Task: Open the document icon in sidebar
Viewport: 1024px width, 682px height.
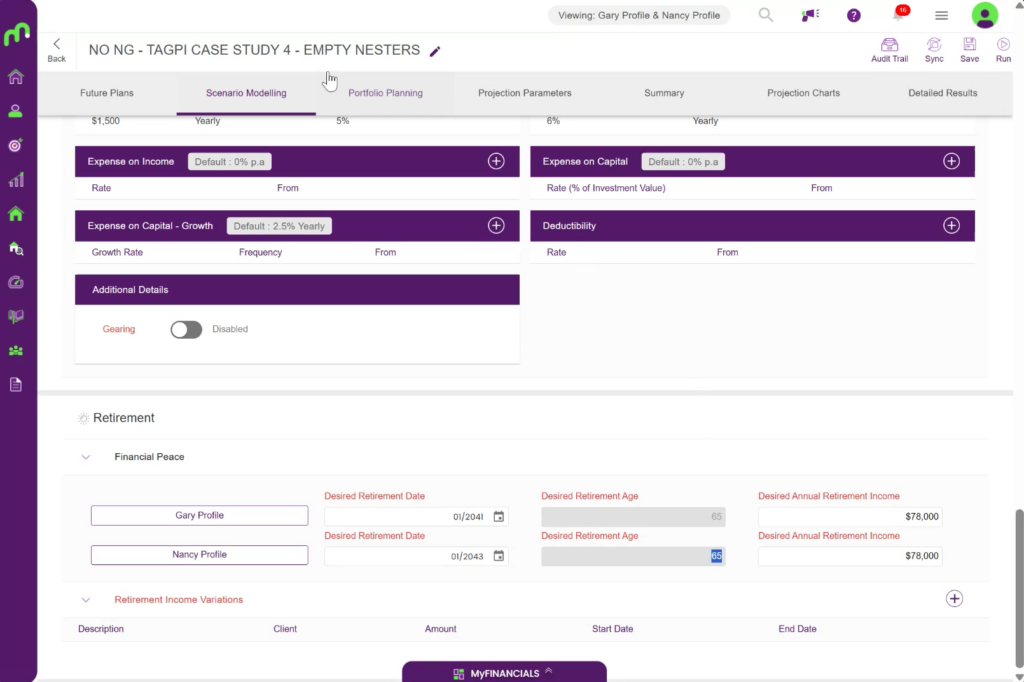Action: [16, 385]
